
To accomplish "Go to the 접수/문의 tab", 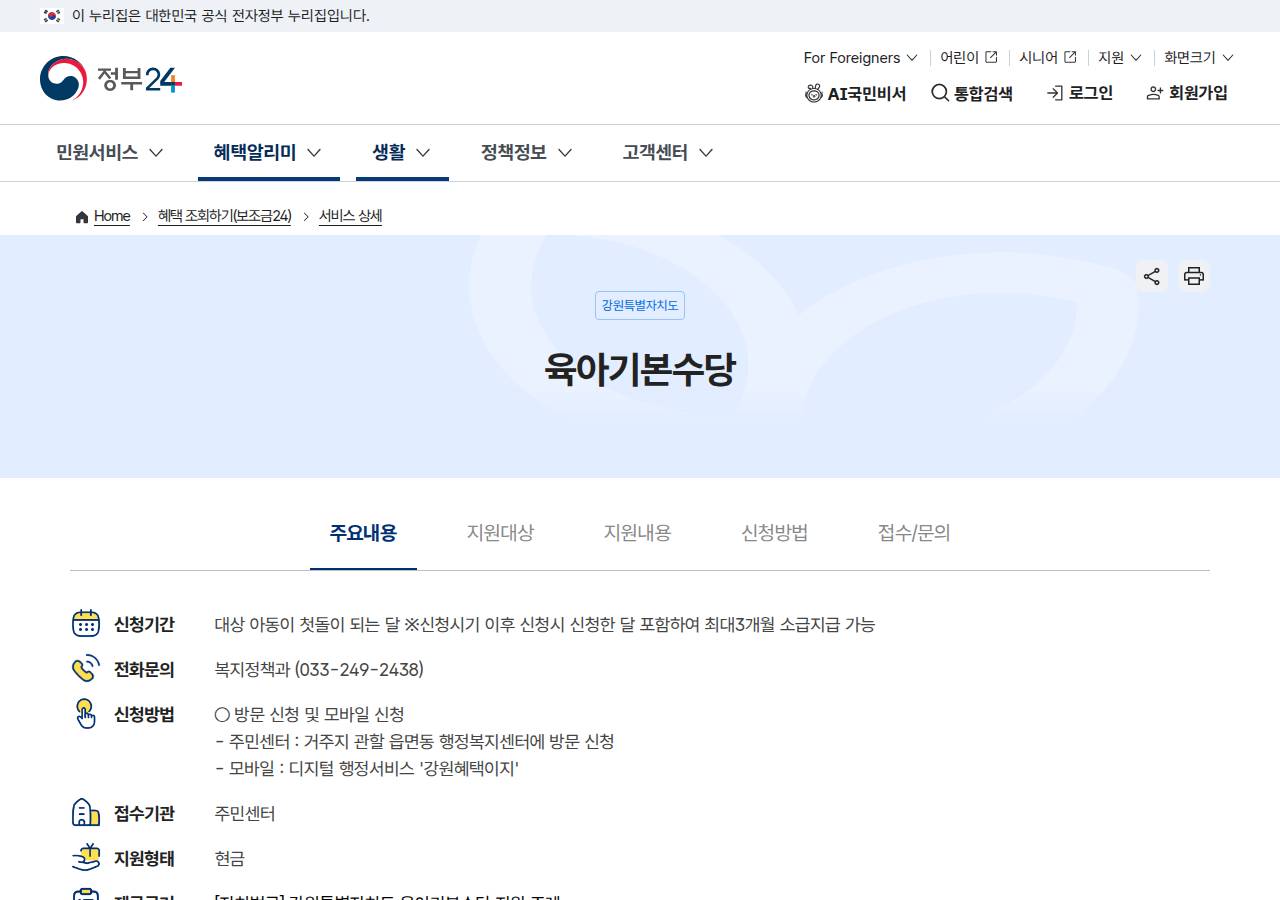I will [914, 533].
